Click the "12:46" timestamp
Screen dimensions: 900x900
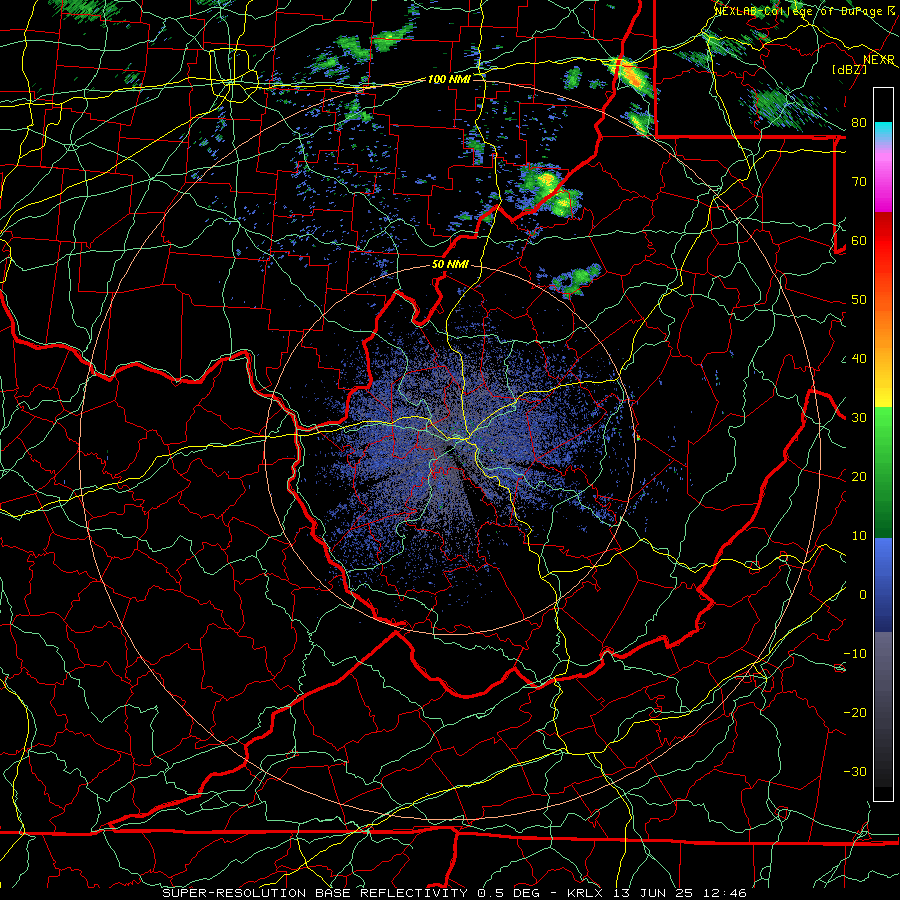pos(723,893)
